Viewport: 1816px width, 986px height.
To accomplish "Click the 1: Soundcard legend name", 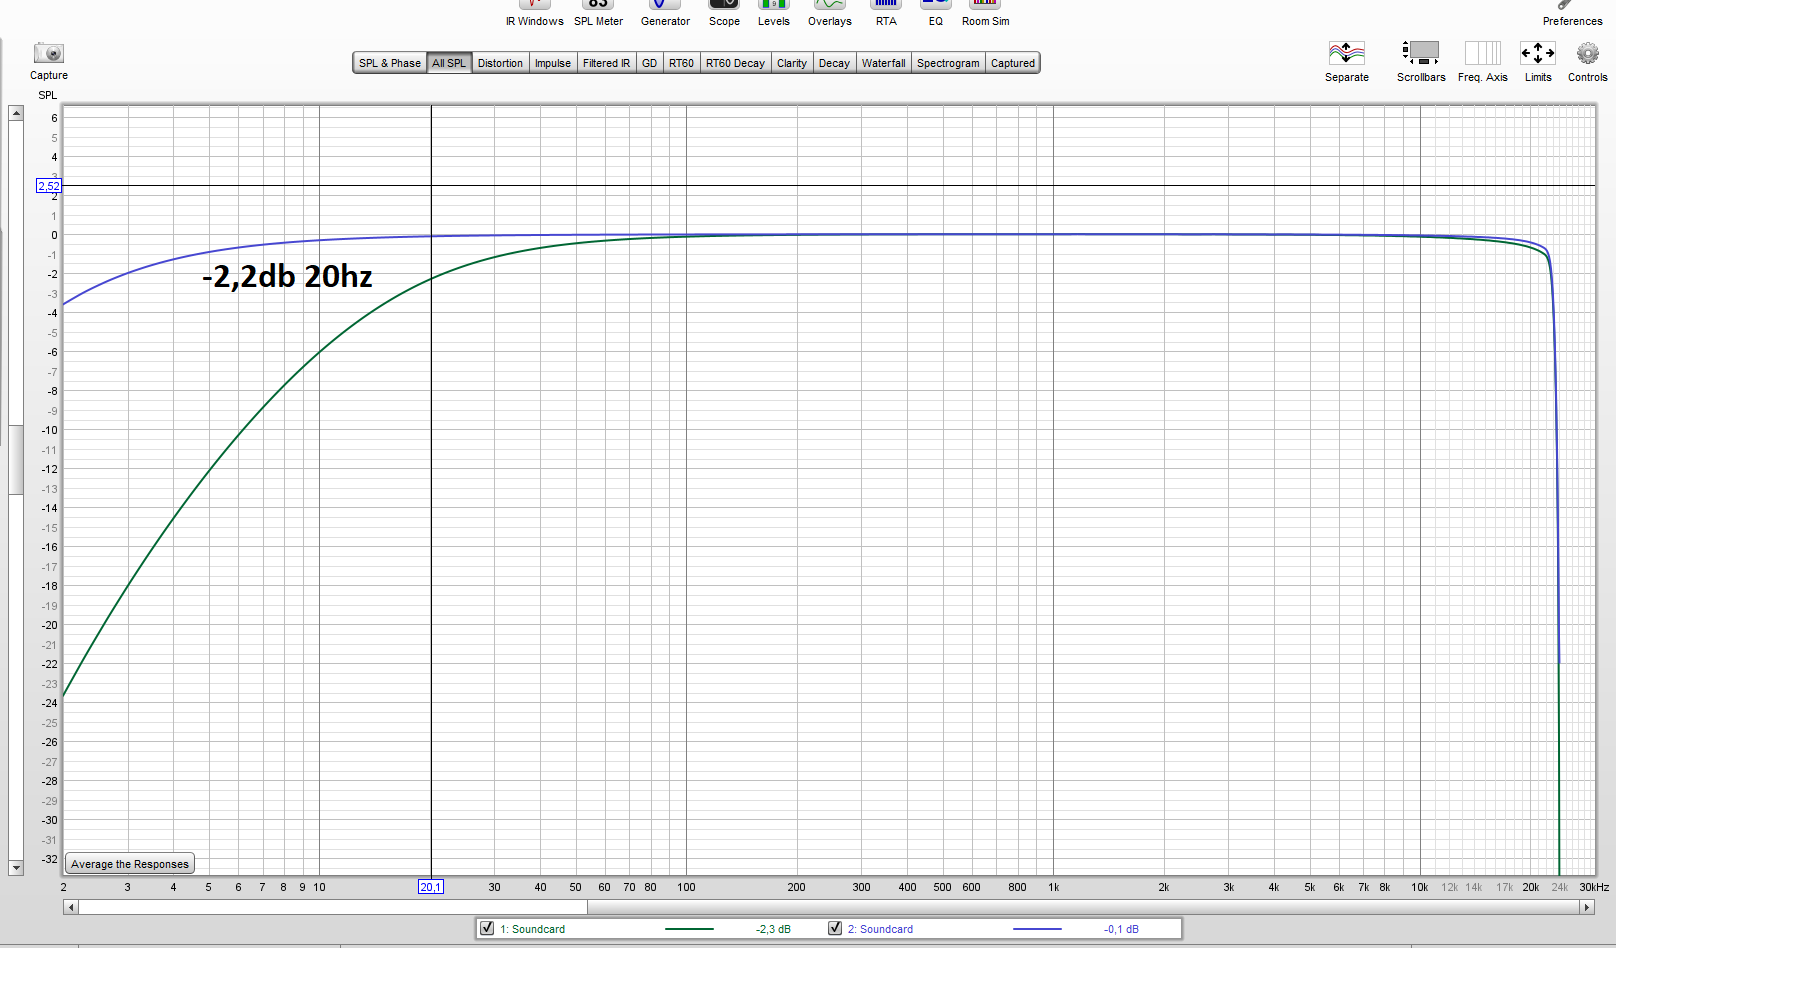I will click(x=532, y=929).
